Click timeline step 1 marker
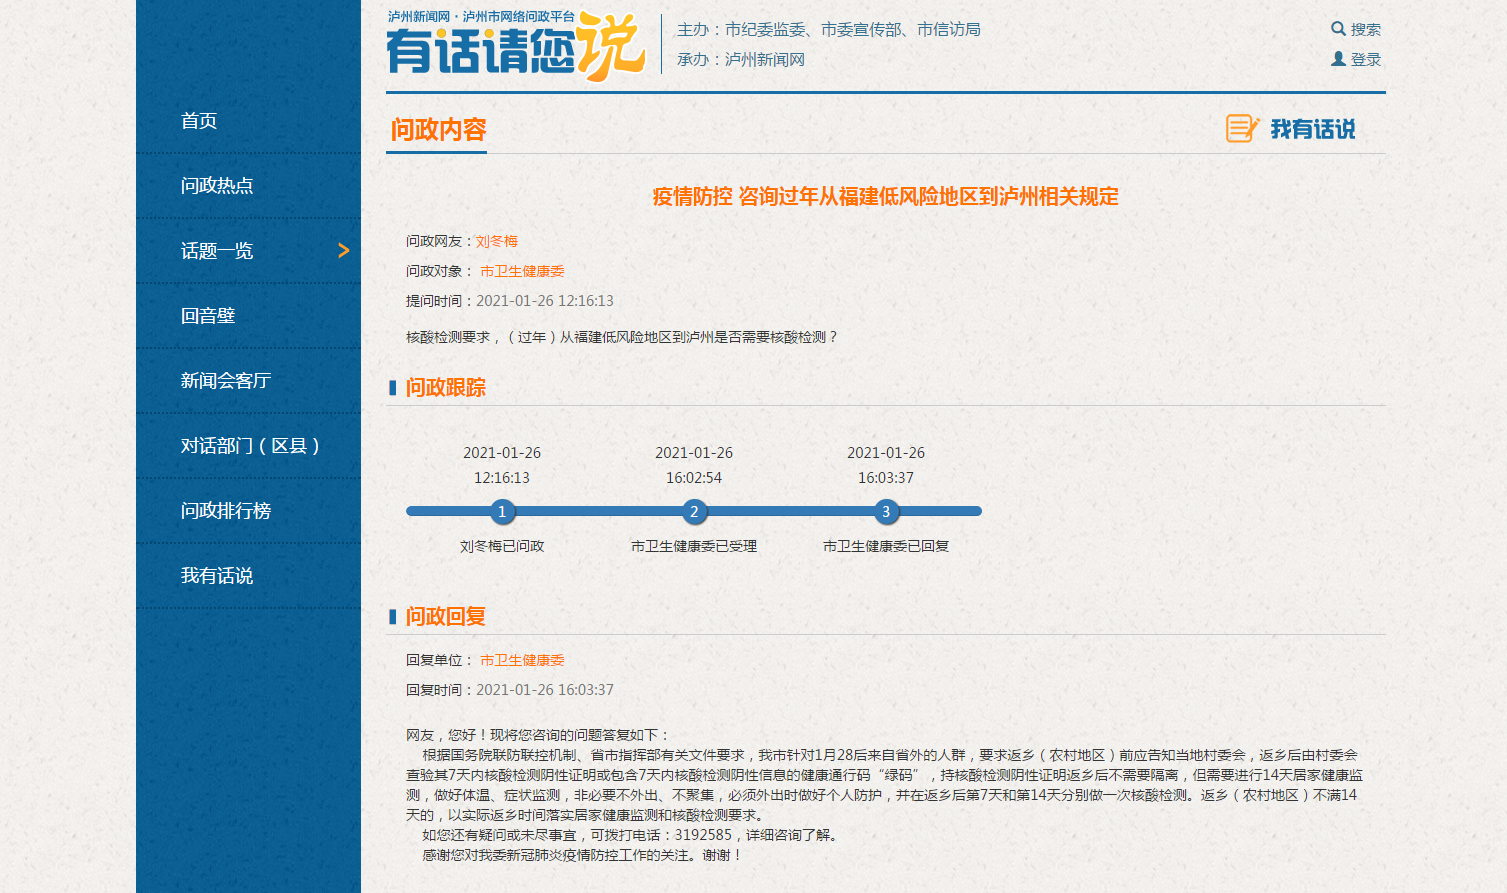 [502, 512]
